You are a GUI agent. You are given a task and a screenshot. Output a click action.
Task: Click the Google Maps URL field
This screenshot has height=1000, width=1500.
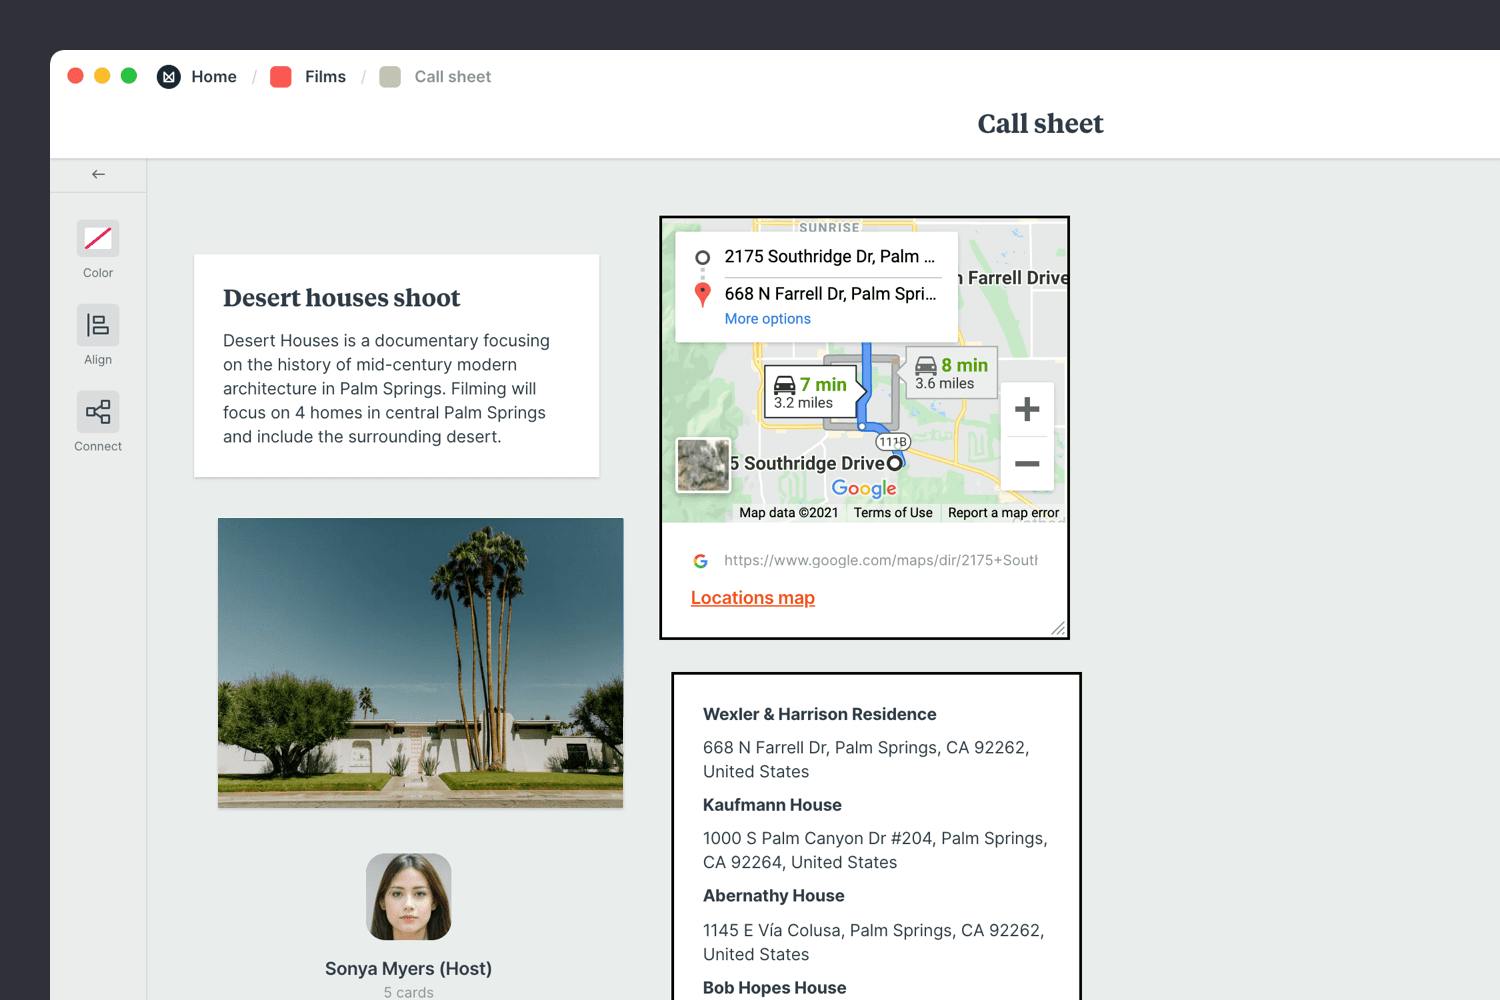coord(880,560)
